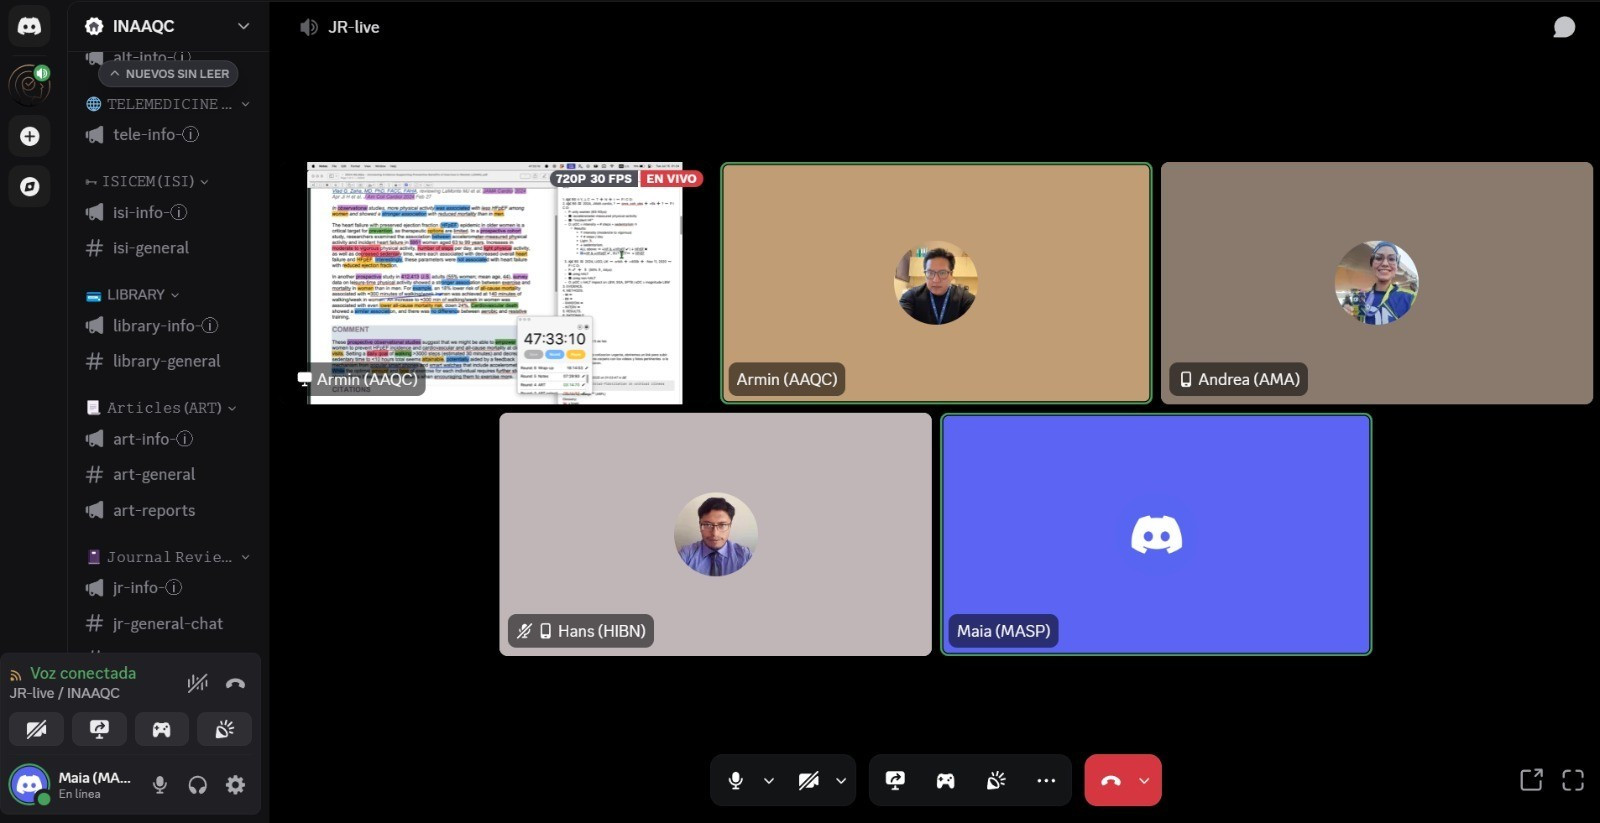Click the pop out window icon
Screen dimensions: 1600x823
pyautogui.click(x=1530, y=780)
